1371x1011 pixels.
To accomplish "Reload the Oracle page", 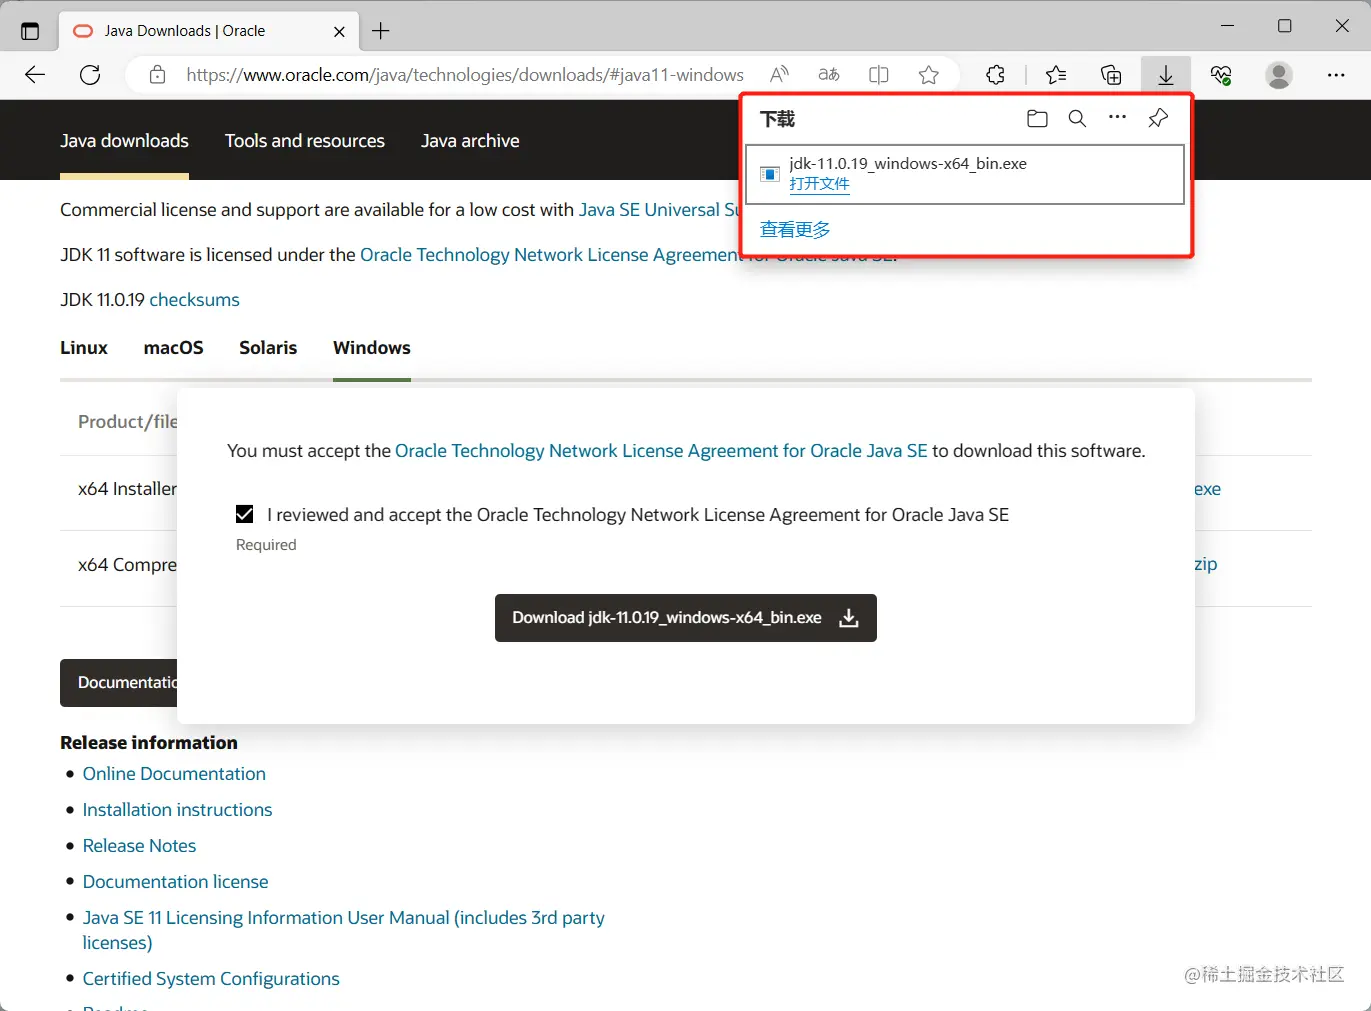I will tap(90, 75).
